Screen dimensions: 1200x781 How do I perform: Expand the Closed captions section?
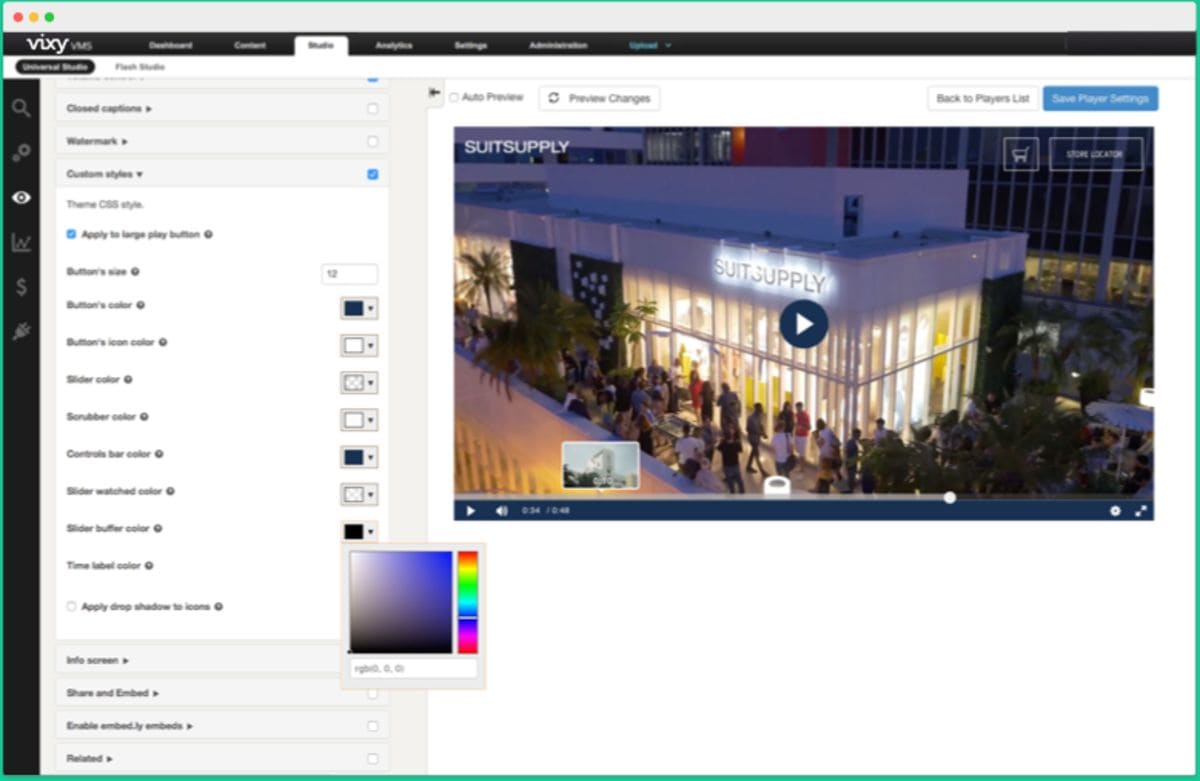(x=109, y=108)
